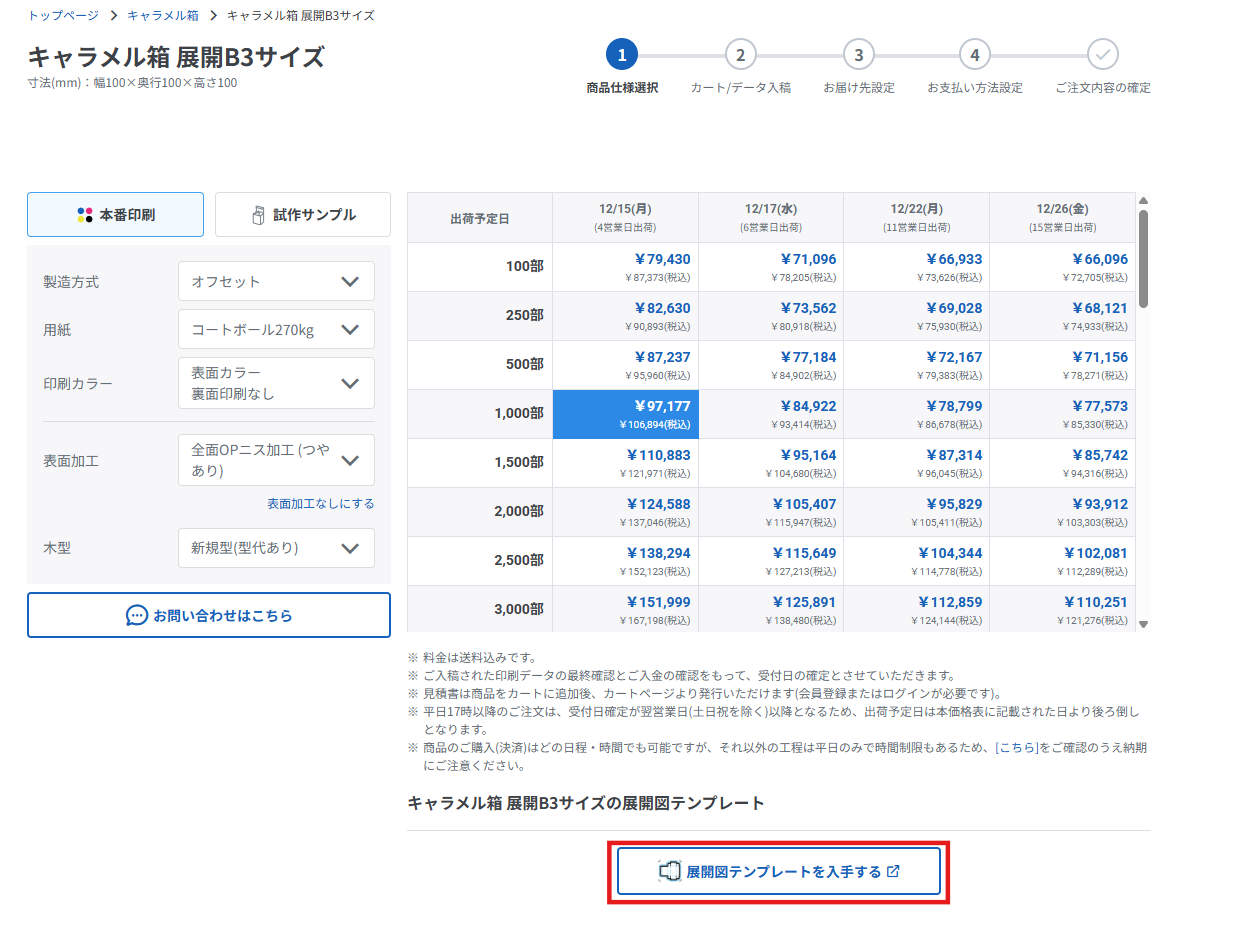
Task: Select price ¥73,562 for 250部
Action: pyautogui.click(x=771, y=316)
